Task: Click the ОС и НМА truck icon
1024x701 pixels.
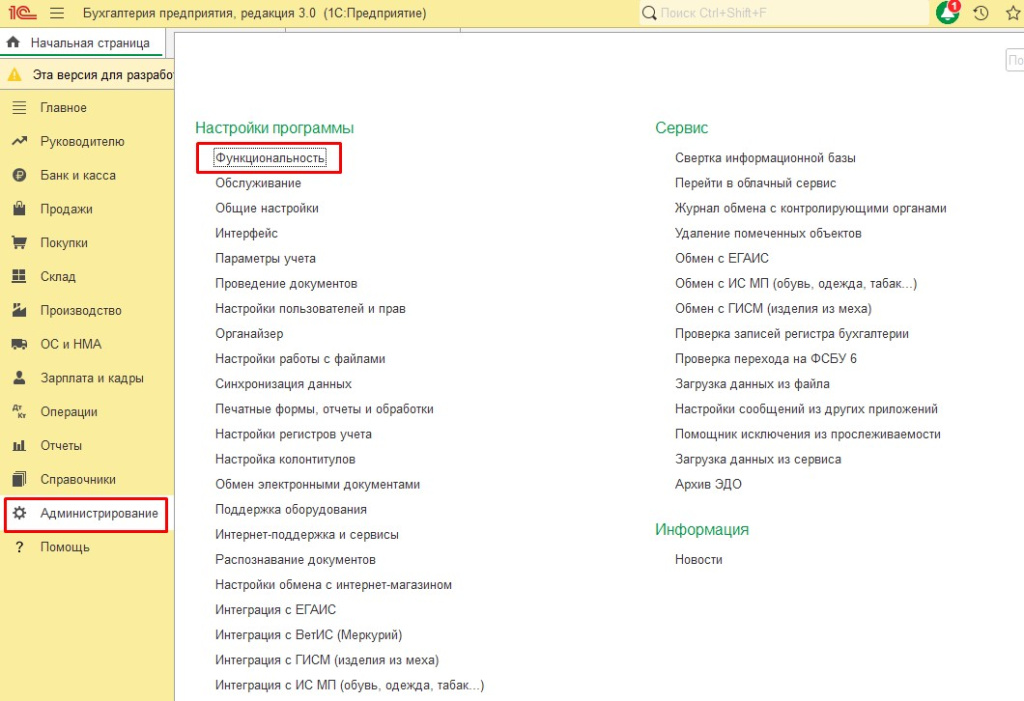Action: 20,344
